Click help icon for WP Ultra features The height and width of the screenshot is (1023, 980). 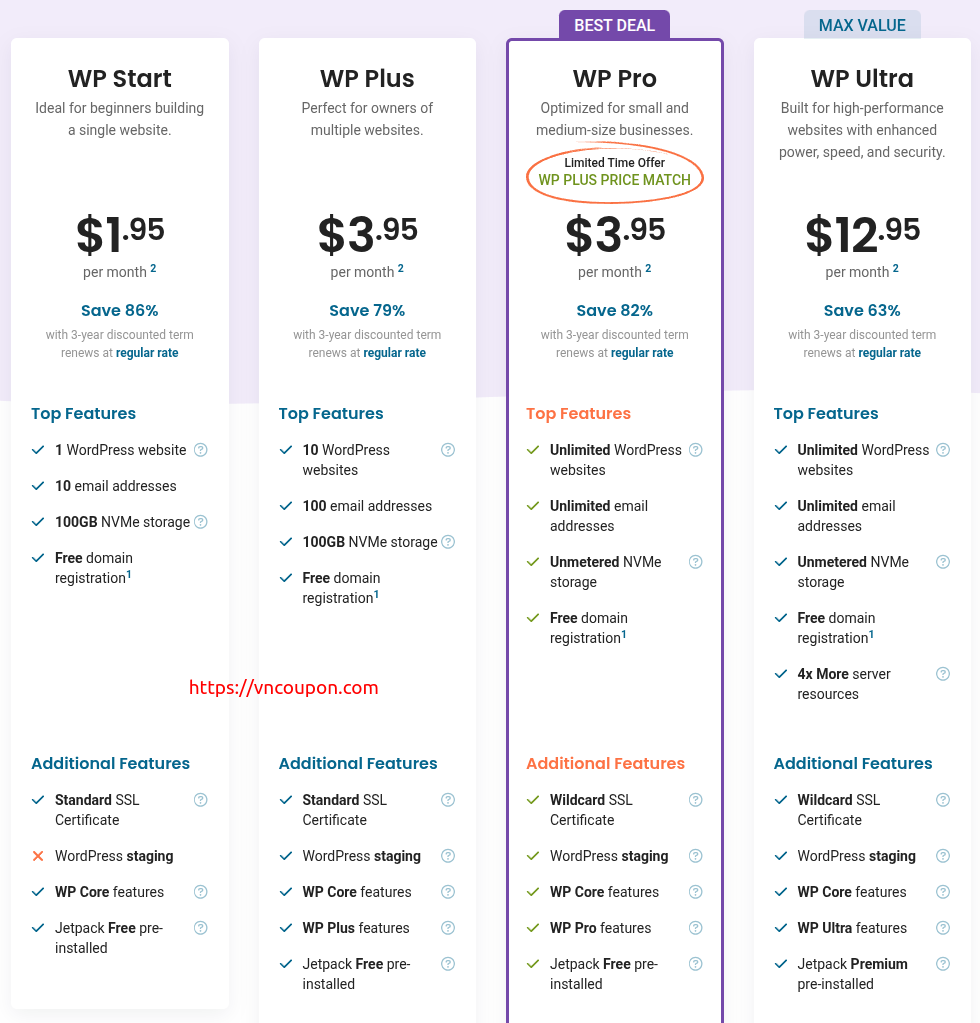point(943,928)
